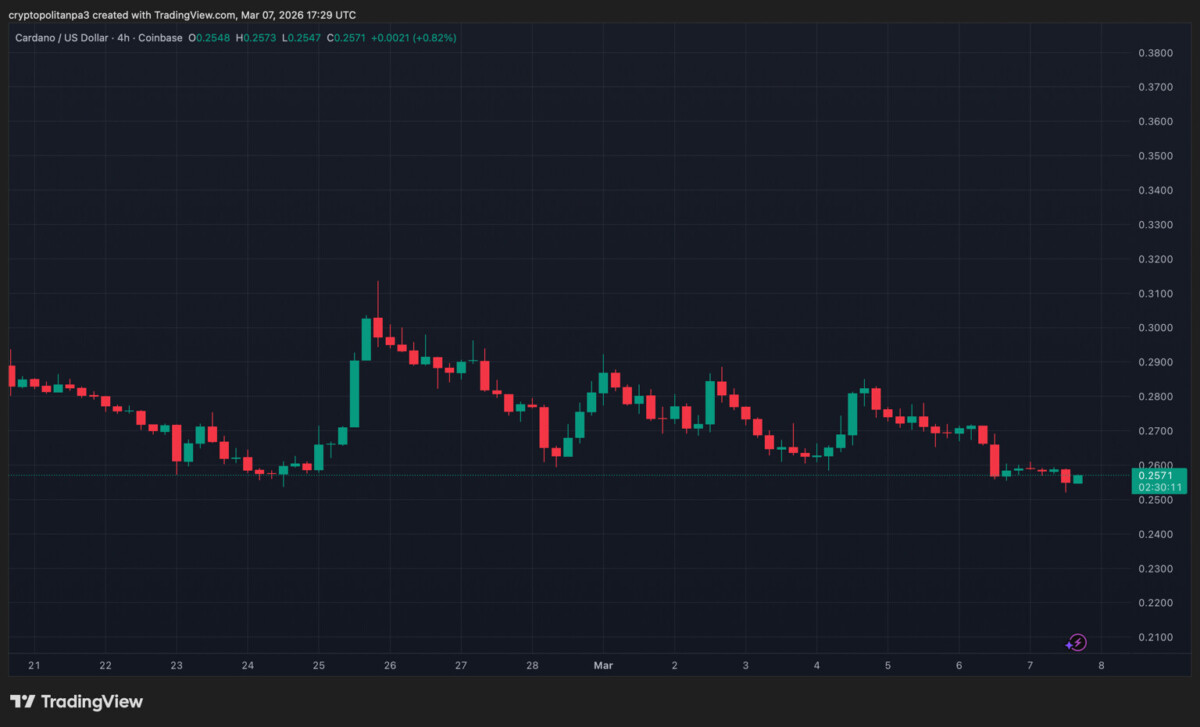
Task: Click the tall green candle before date 26
Action: 354,393
